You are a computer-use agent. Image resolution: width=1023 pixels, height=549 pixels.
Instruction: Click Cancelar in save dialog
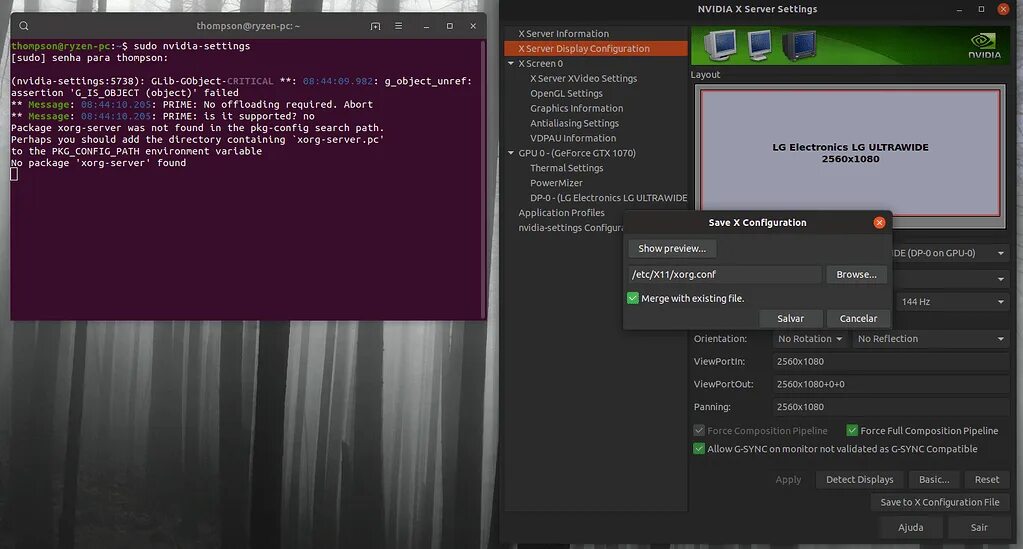[x=858, y=319]
